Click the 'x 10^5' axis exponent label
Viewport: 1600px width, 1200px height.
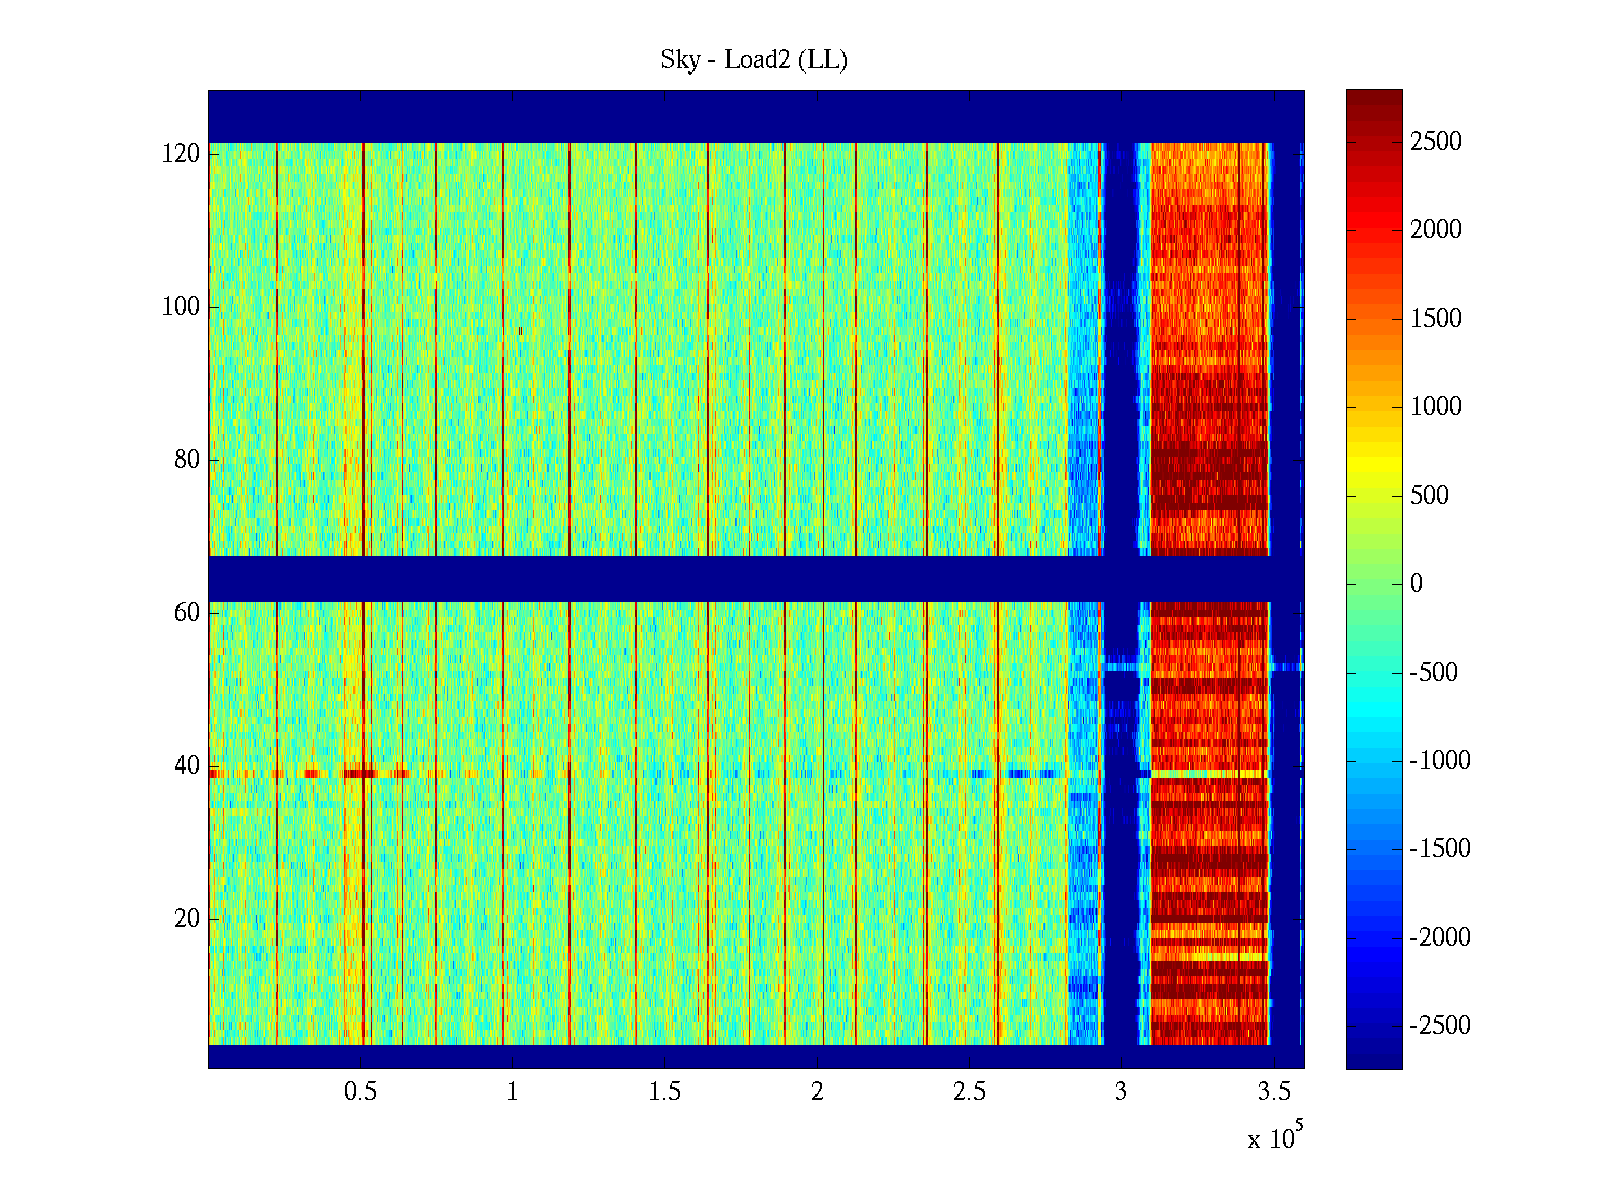point(1274,1138)
